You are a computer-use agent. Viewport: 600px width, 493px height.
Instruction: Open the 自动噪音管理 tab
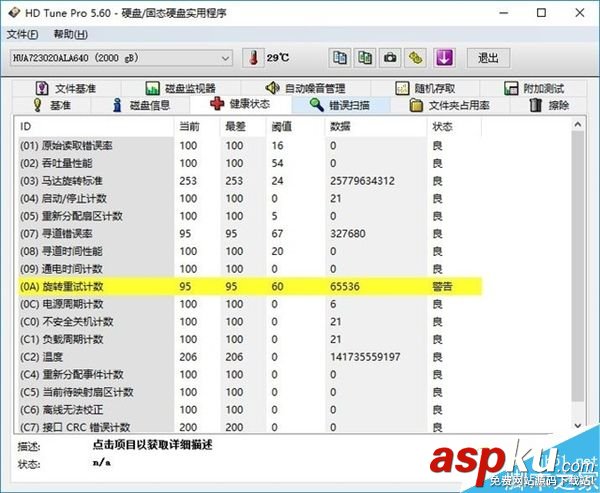coord(305,88)
